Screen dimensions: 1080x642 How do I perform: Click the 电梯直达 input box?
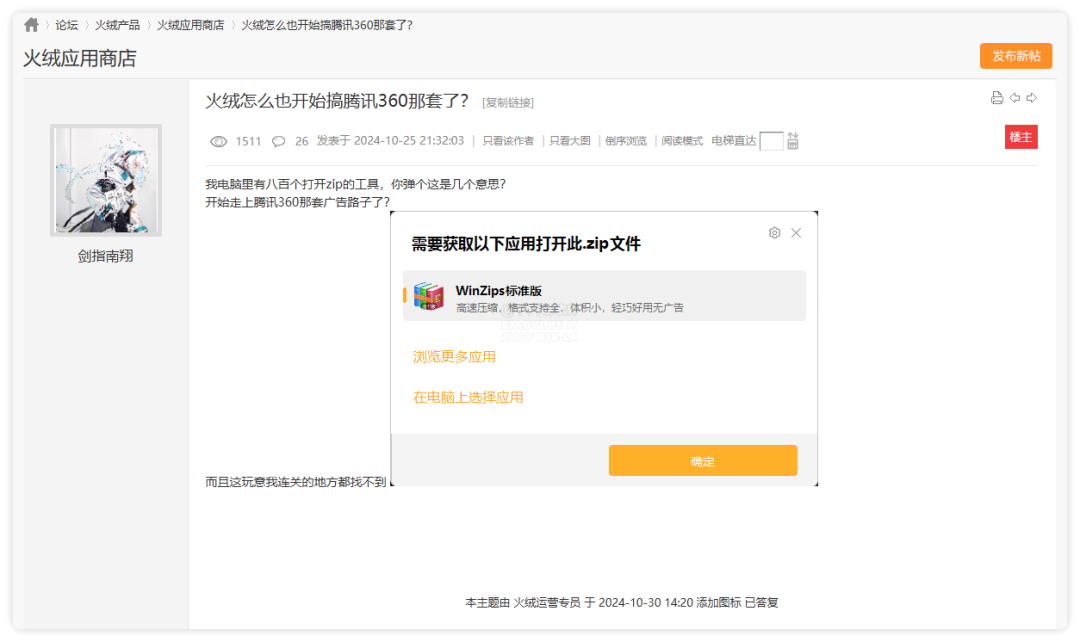[771, 141]
